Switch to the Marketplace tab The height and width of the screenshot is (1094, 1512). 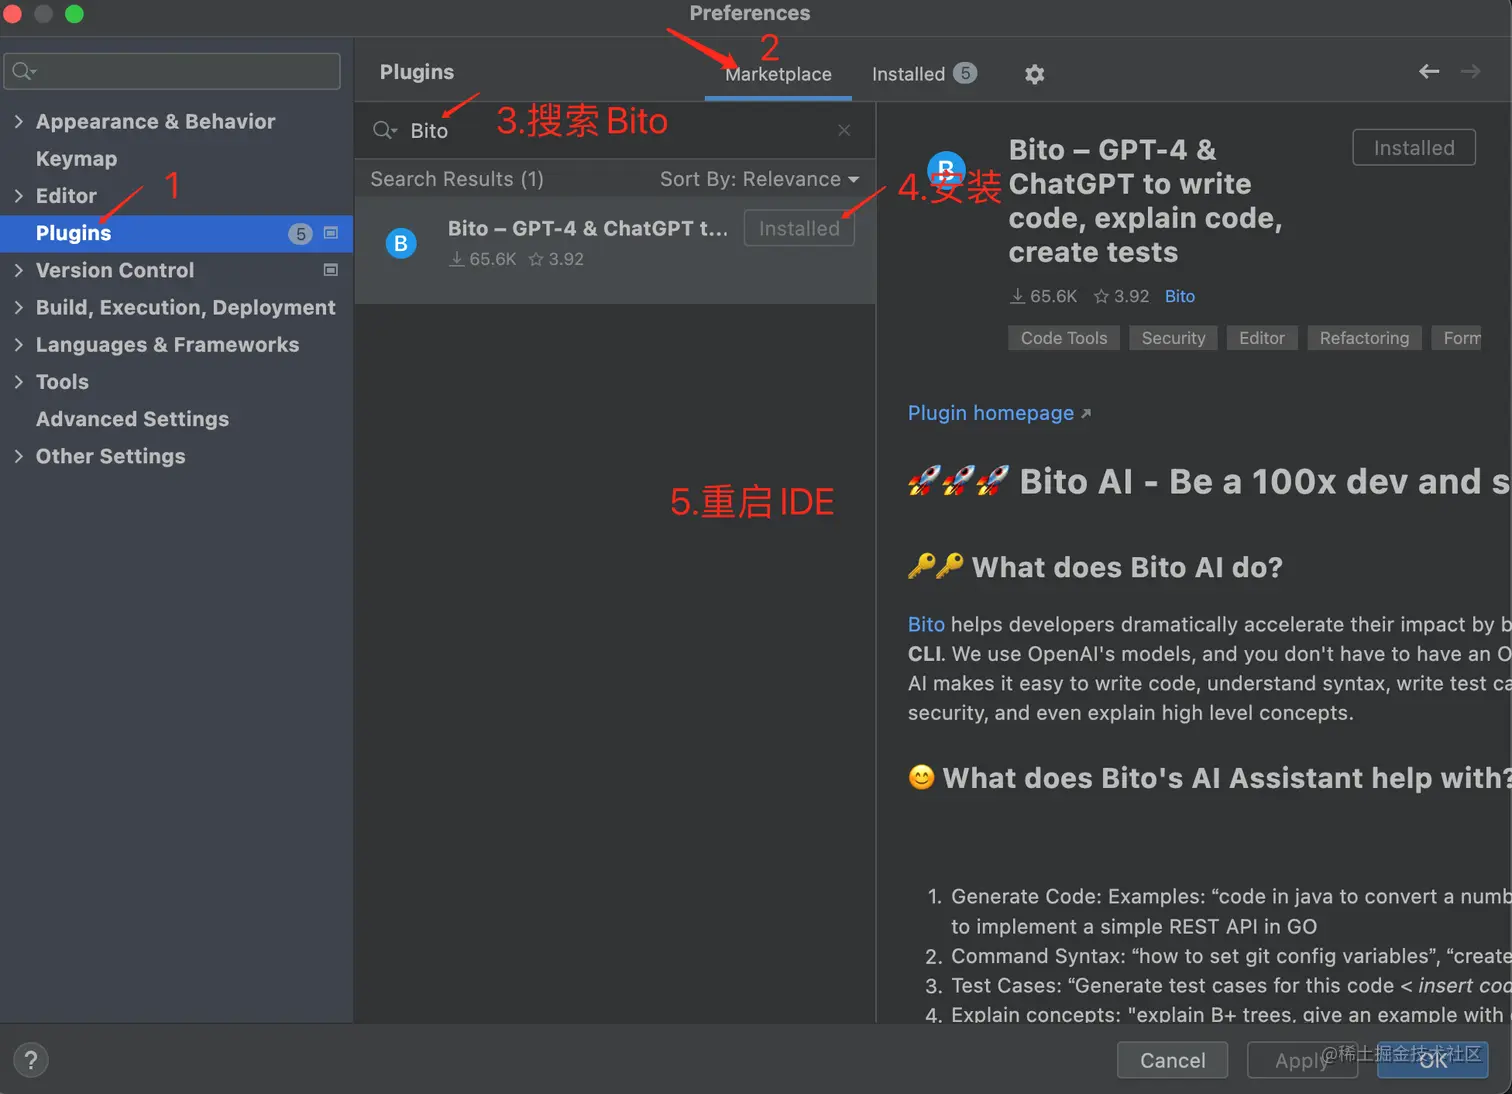pos(778,74)
